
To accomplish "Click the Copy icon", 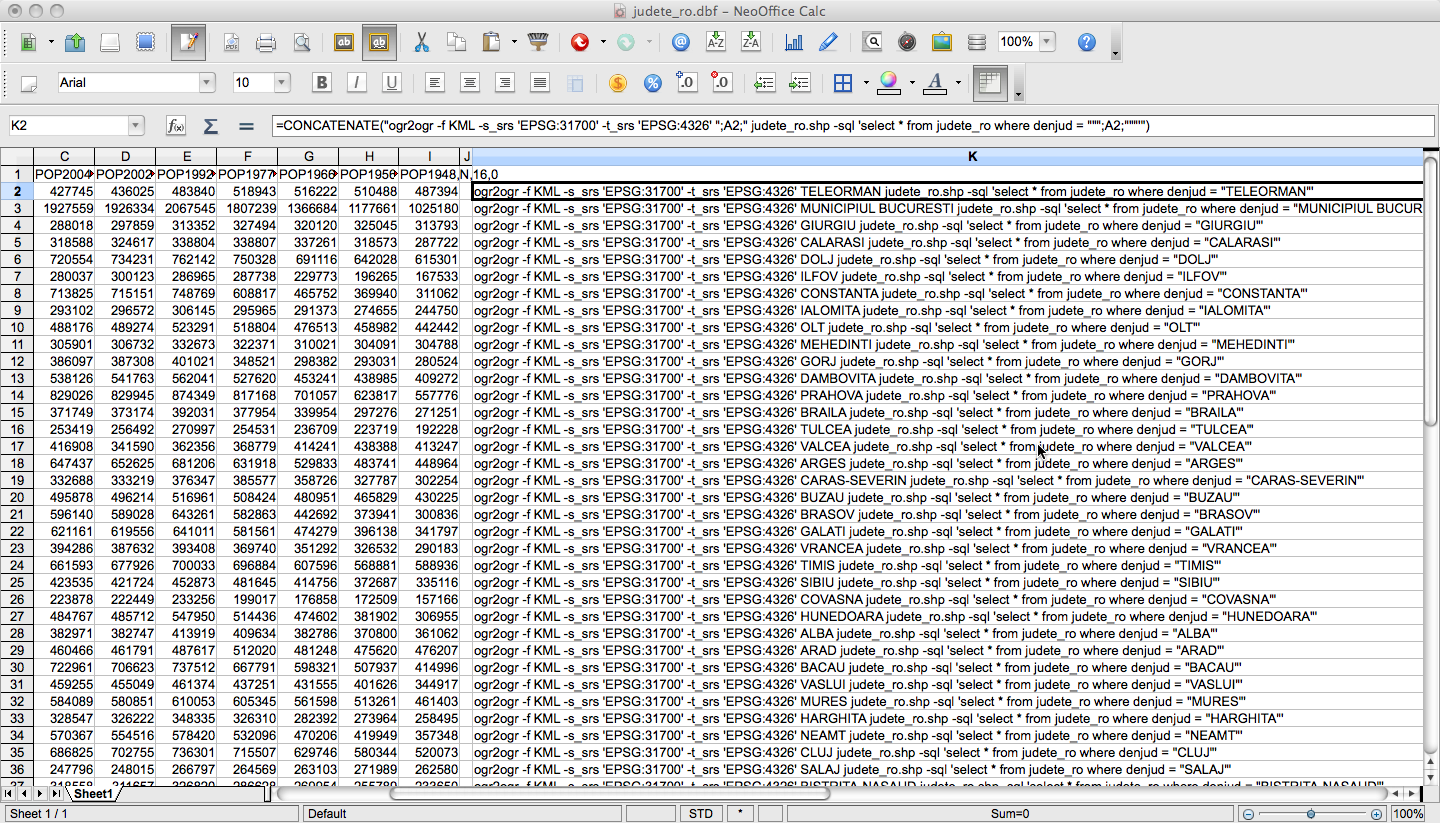I will click(456, 42).
